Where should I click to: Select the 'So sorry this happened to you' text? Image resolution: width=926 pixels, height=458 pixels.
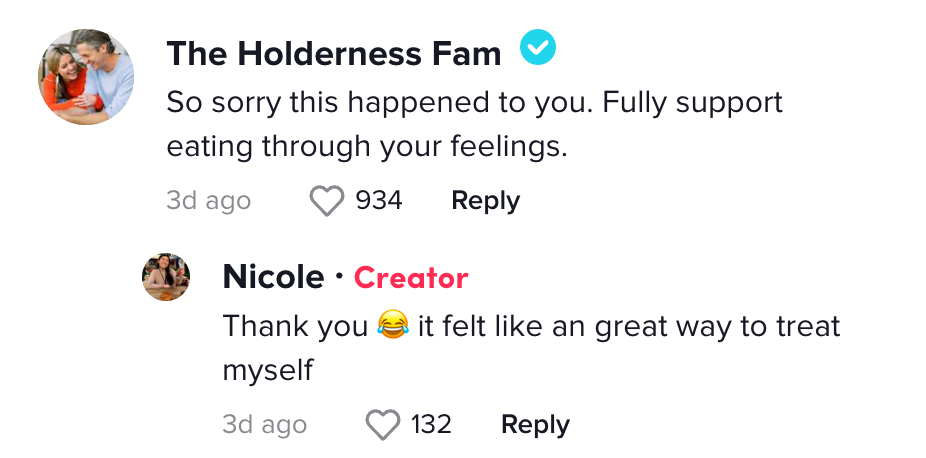380,103
